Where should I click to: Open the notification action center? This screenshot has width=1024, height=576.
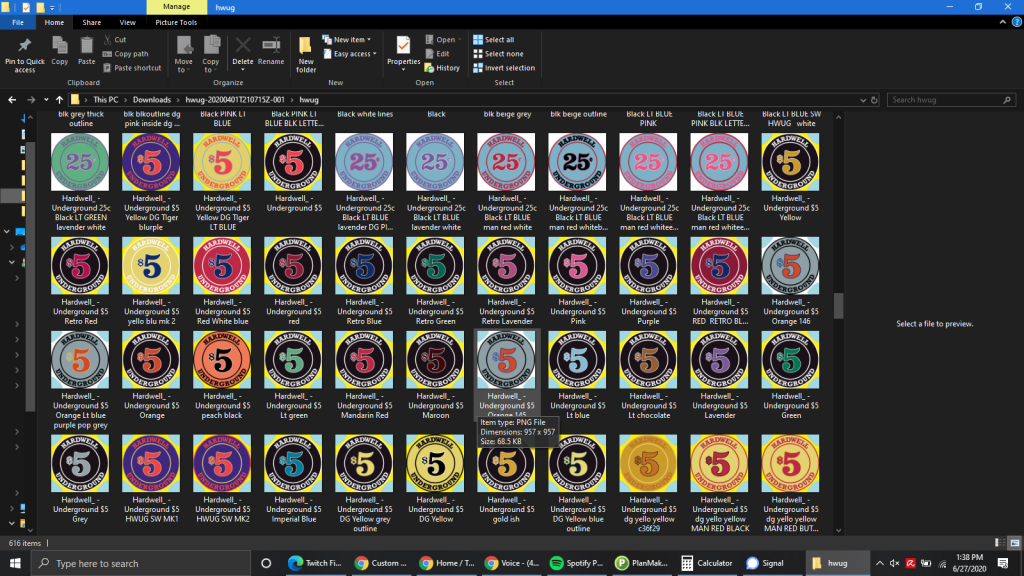[x=1003, y=563]
